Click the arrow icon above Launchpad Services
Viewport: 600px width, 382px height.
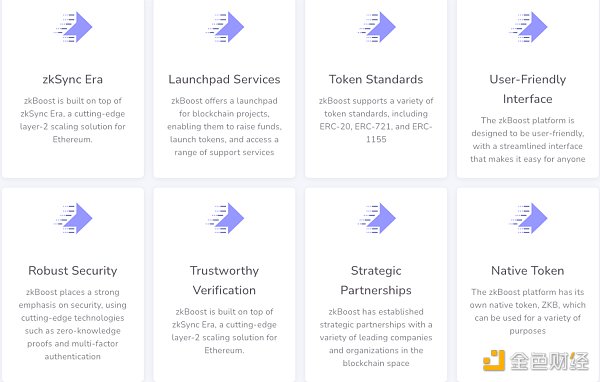[x=225, y=27]
